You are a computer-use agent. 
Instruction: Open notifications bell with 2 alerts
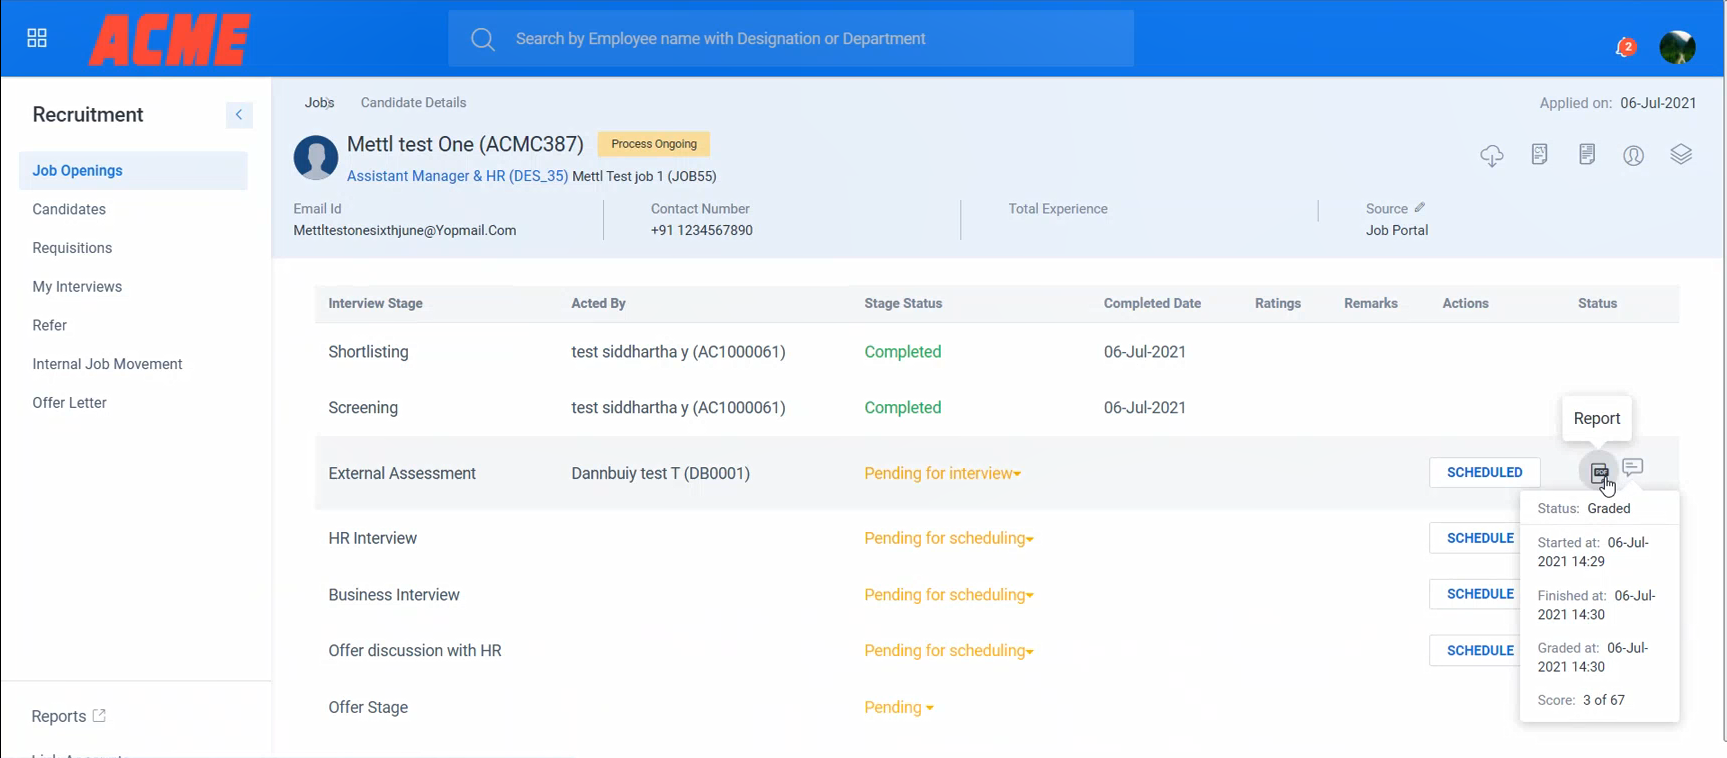(1625, 47)
